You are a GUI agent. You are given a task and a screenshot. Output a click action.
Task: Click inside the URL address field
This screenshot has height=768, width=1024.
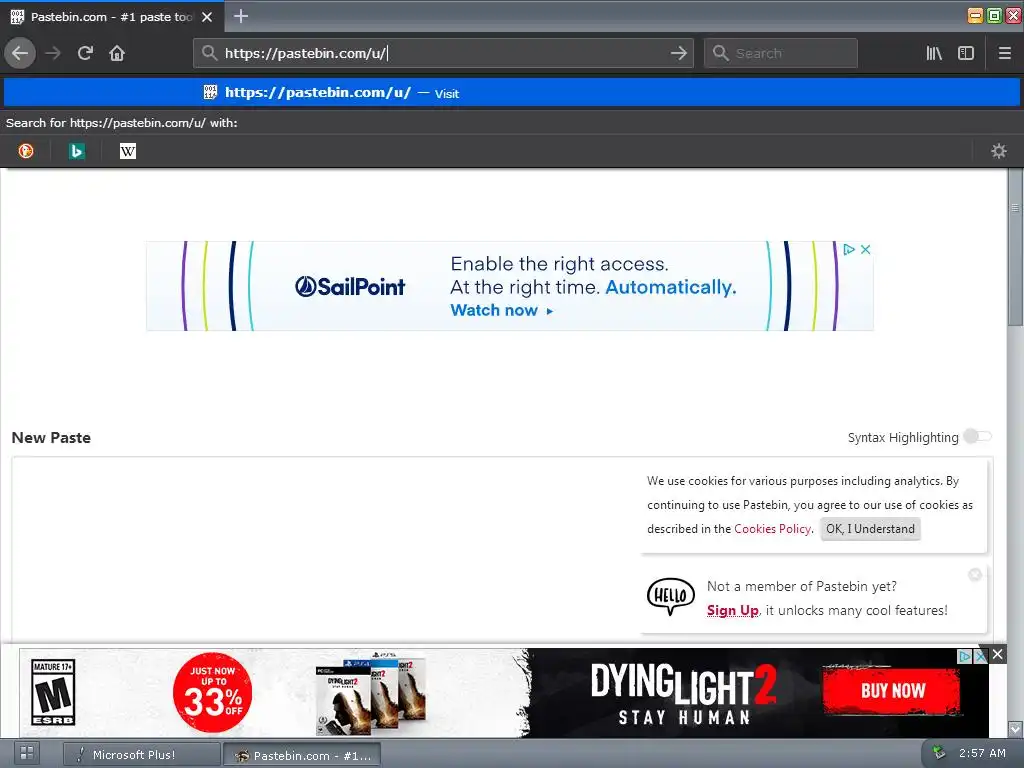[x=444, y=53]
